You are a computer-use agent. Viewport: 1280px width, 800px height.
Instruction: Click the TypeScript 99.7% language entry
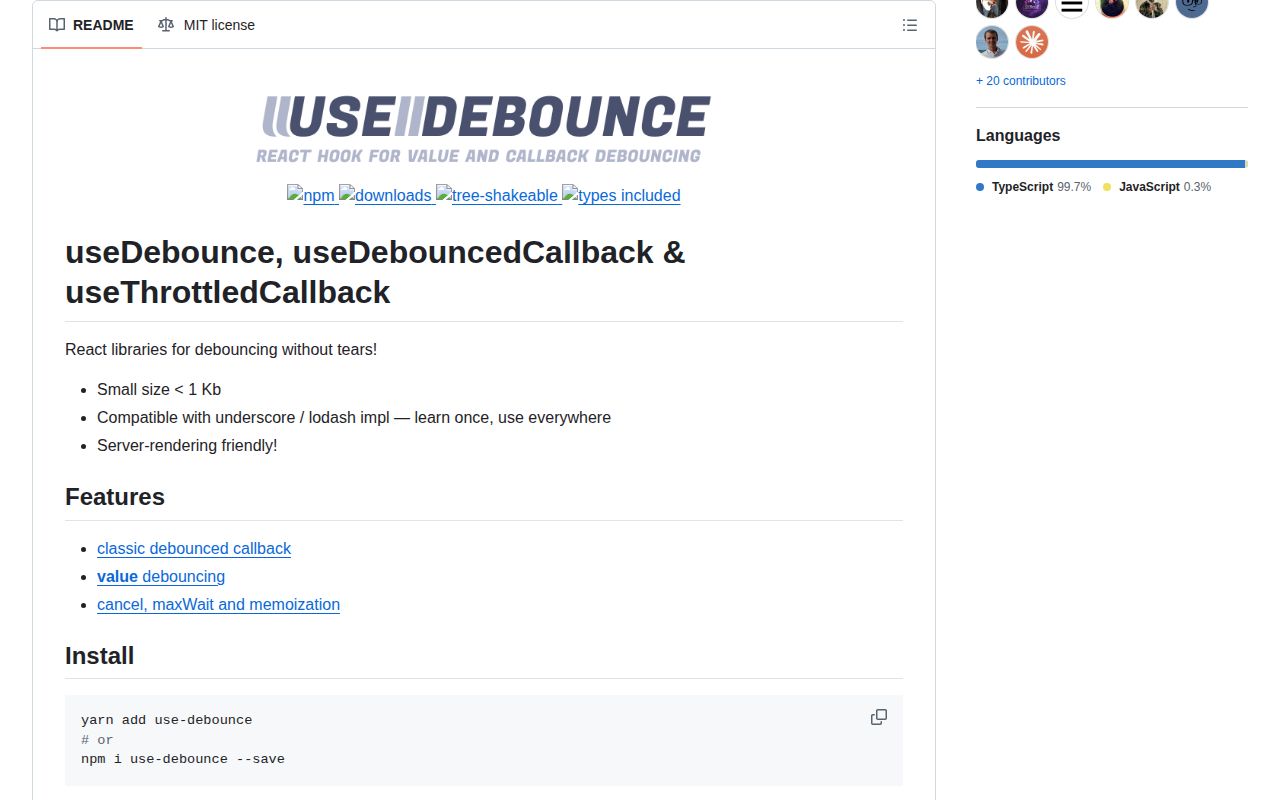[1033, 187]
